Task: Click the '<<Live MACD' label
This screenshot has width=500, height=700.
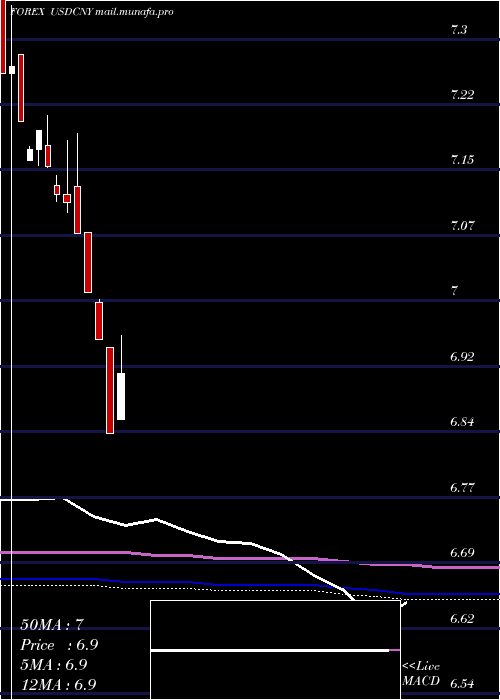Action: 421,673
